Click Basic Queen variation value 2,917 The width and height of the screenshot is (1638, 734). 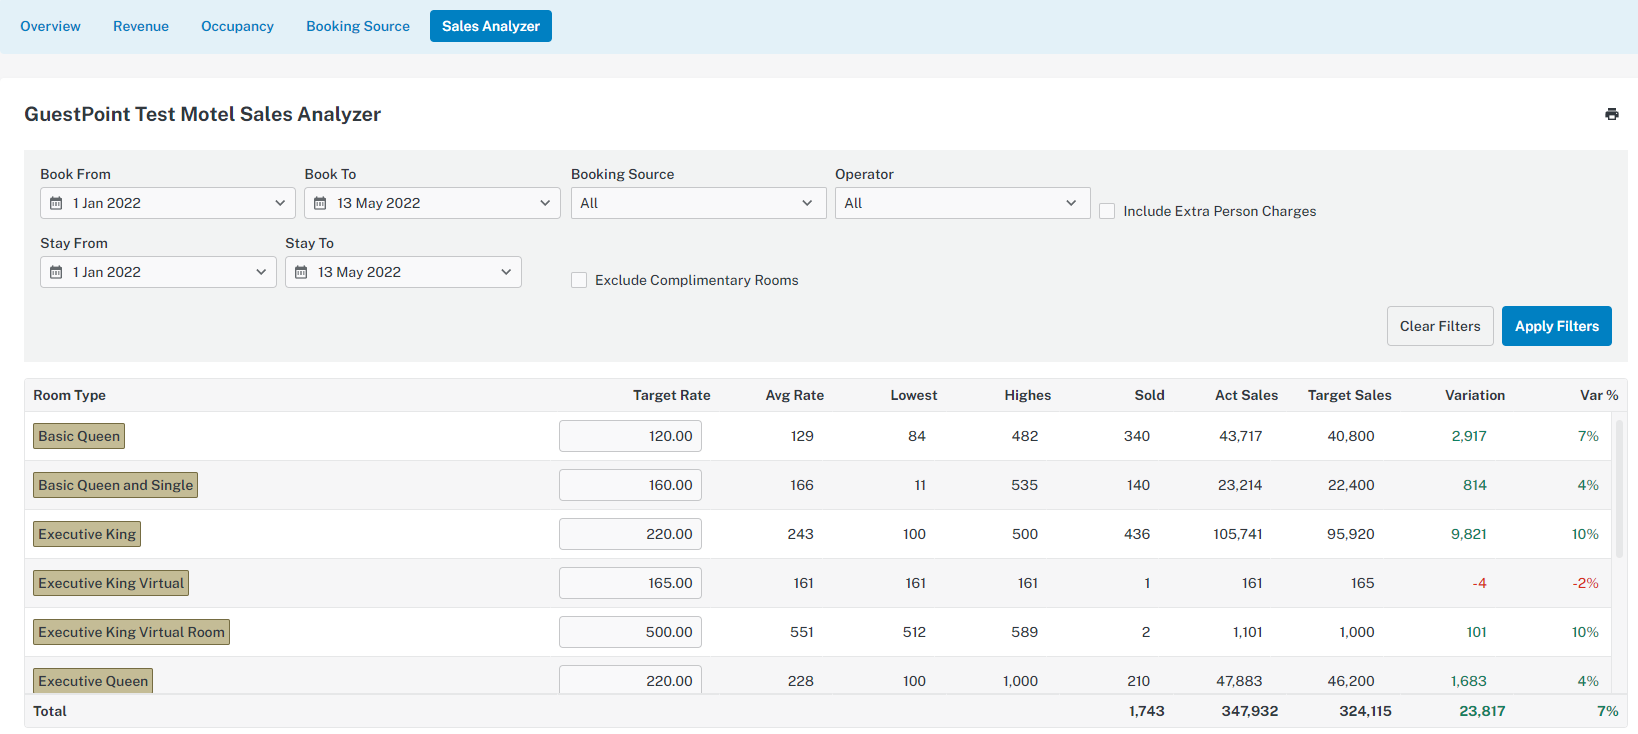(x=1469, y=436)
